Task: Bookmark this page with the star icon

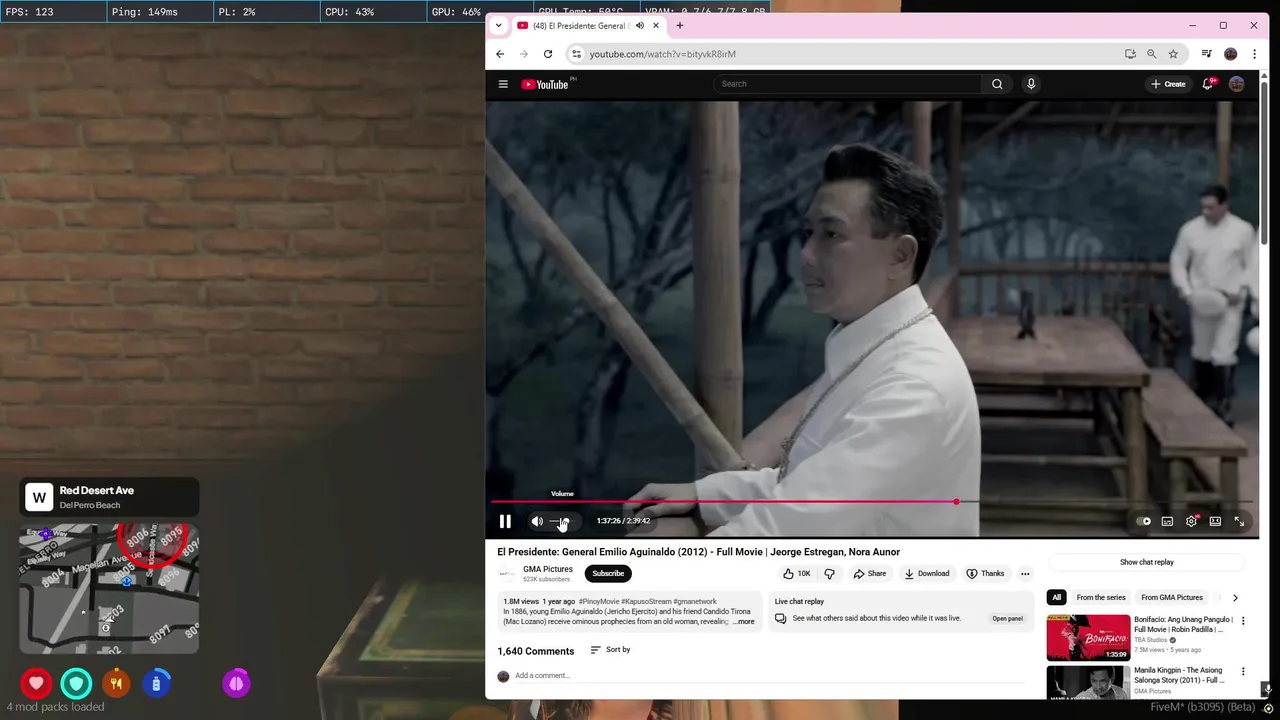Action: (1173, 54)
